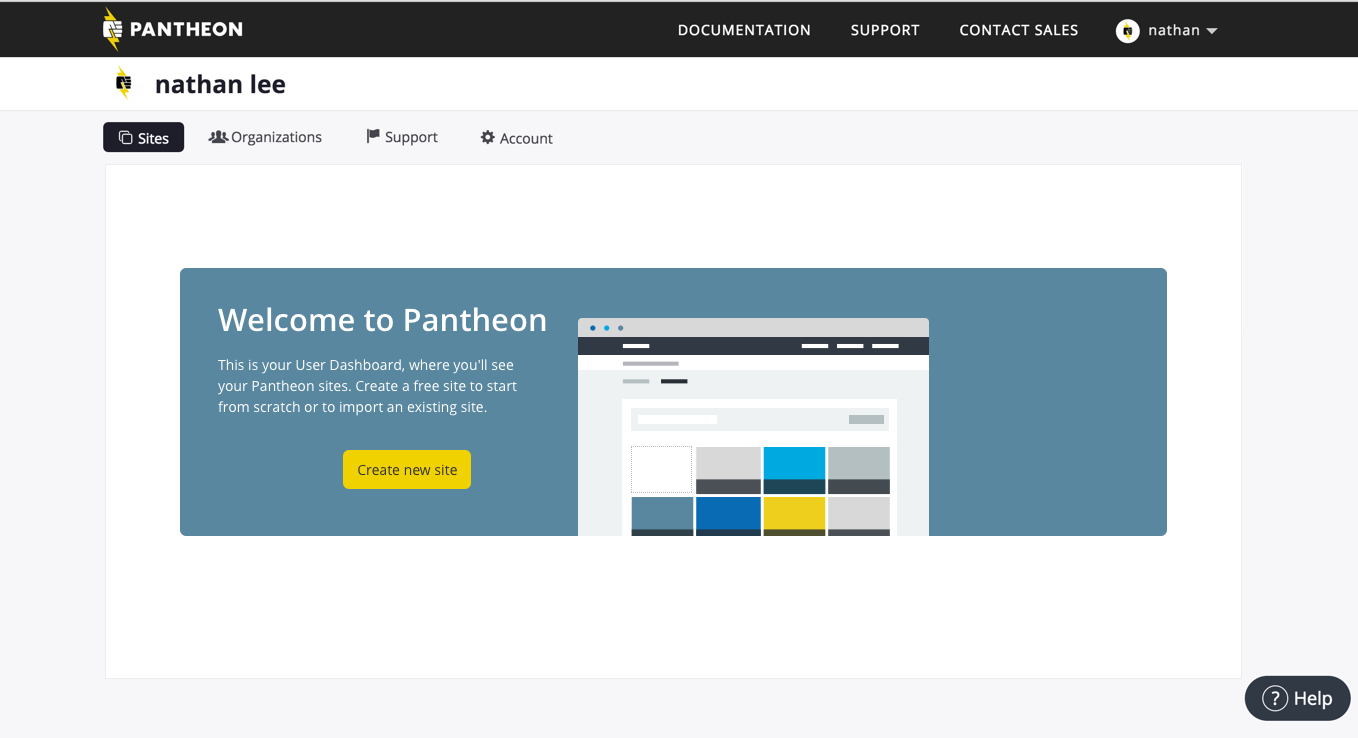Click the profile icon beside nathan lee
1358x738 pixels.
123,83
